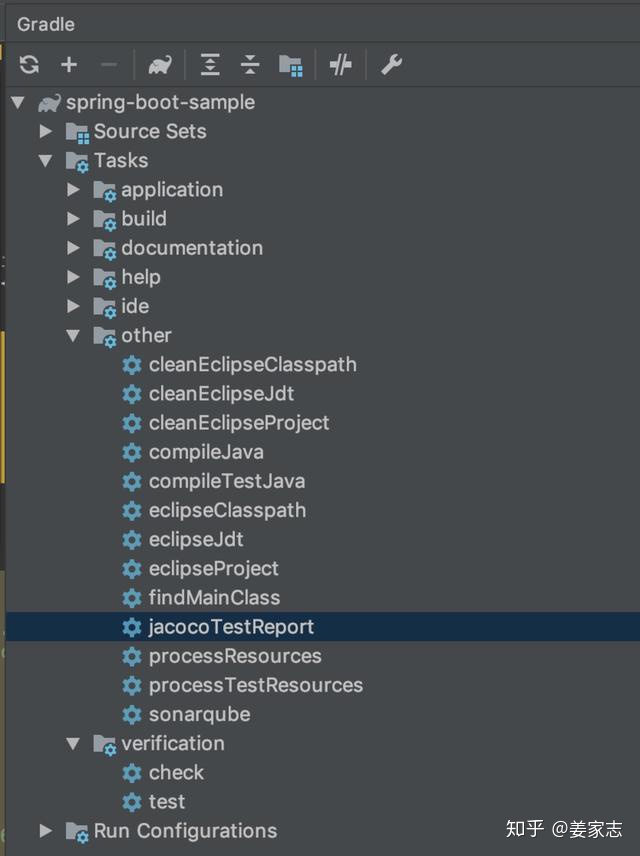Click the Collapse All toolbar icon

pyautogui.click(x=250, y=65)
